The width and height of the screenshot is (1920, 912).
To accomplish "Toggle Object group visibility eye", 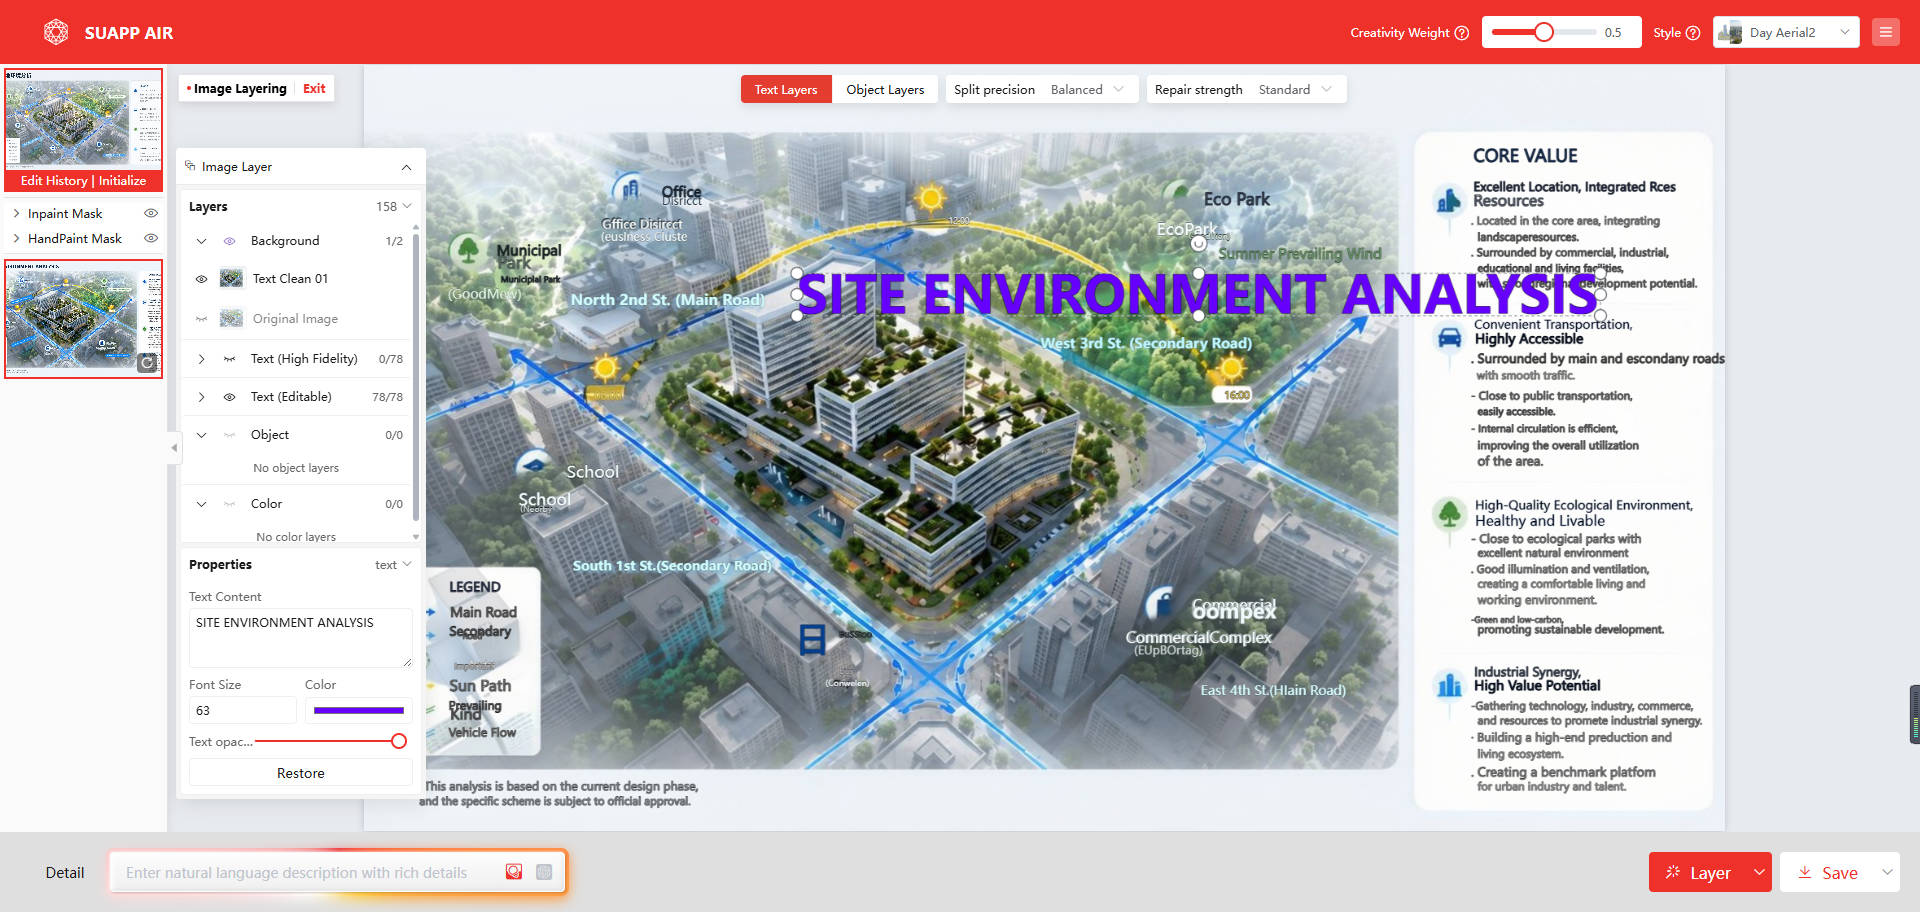I will click(229, 435).
